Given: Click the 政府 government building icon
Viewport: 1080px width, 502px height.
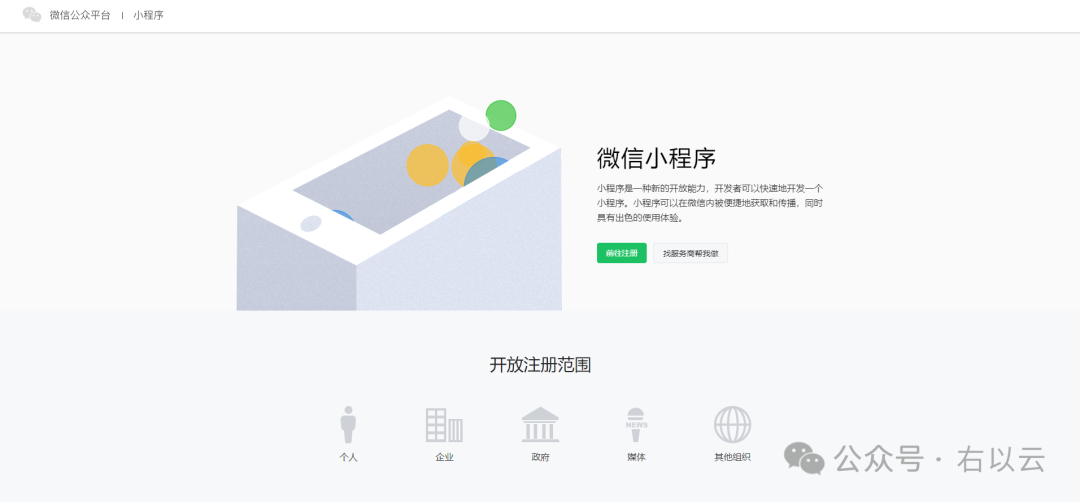Looking at the screenshot, I should 540,424.
